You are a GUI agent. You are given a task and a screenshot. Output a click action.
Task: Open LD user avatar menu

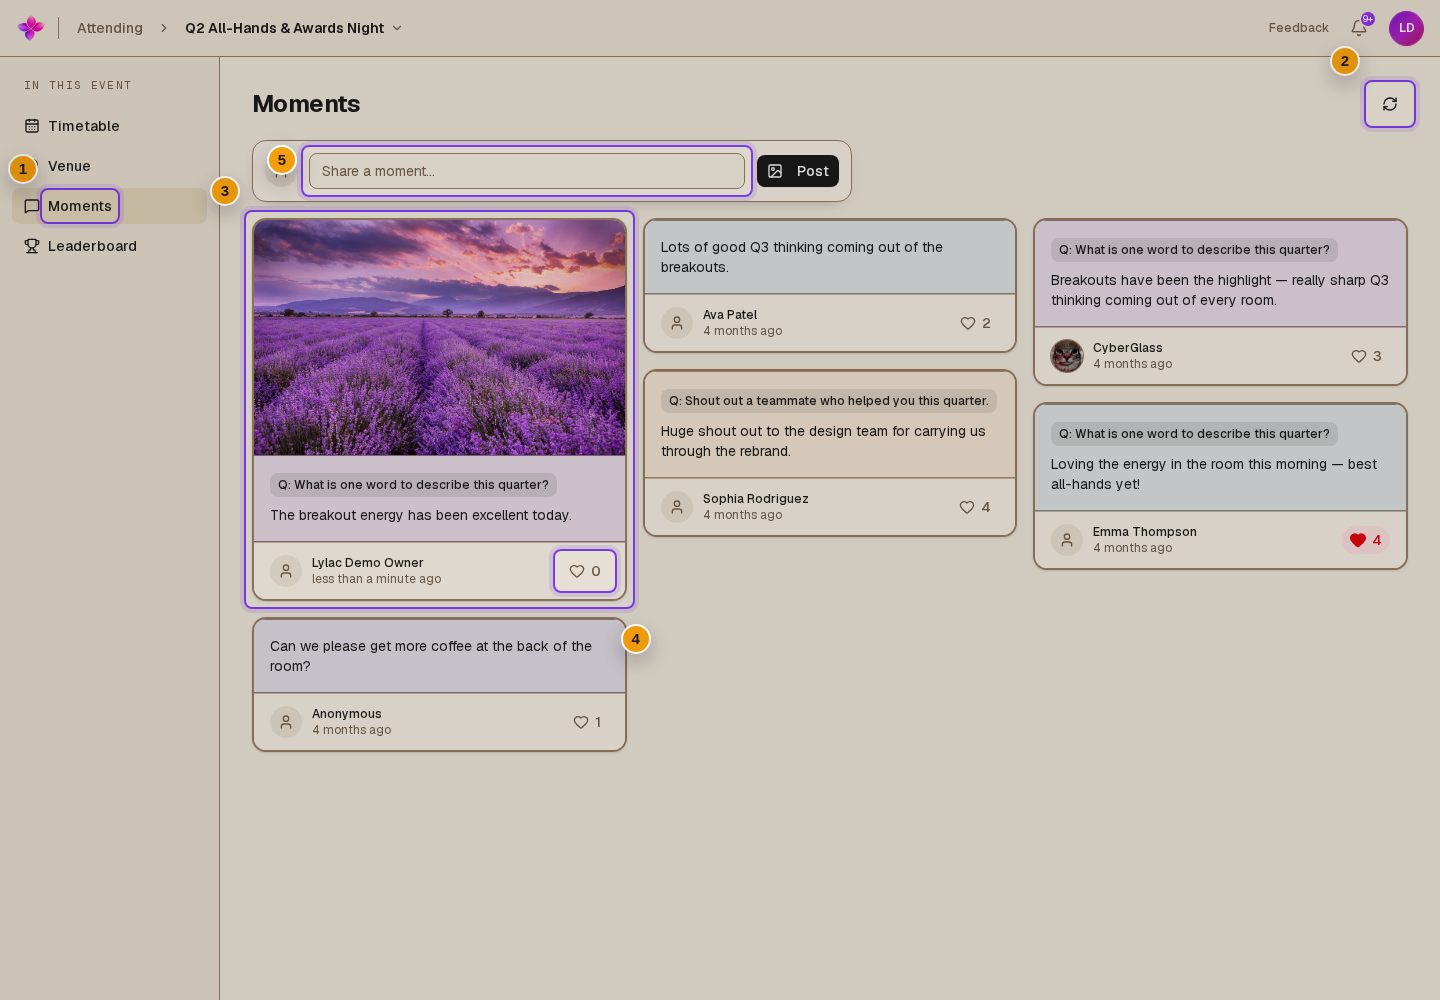[x=1406, y=28]
